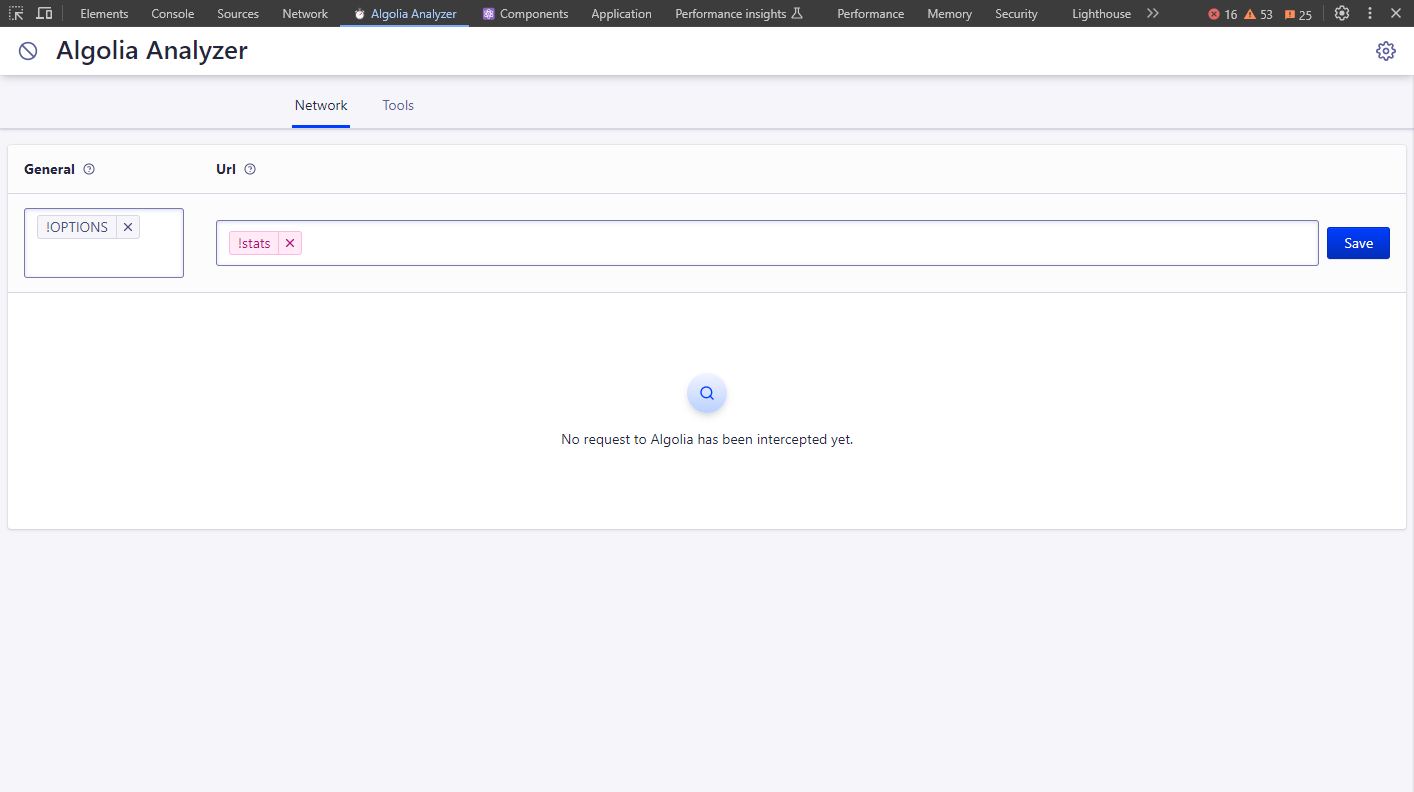Open the Performance DevTools tab
The width and height of the screenshot is (1414, 792).
[x=870, y=14]
